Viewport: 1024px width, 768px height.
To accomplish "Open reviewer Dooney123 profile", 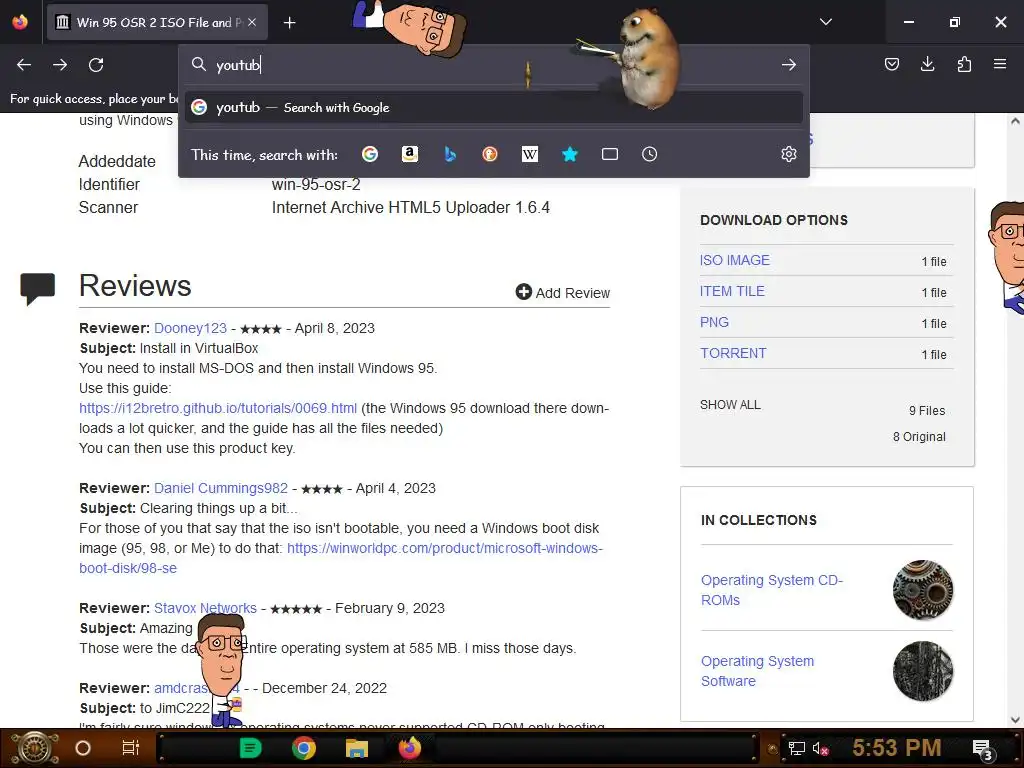I will (190, 328).
